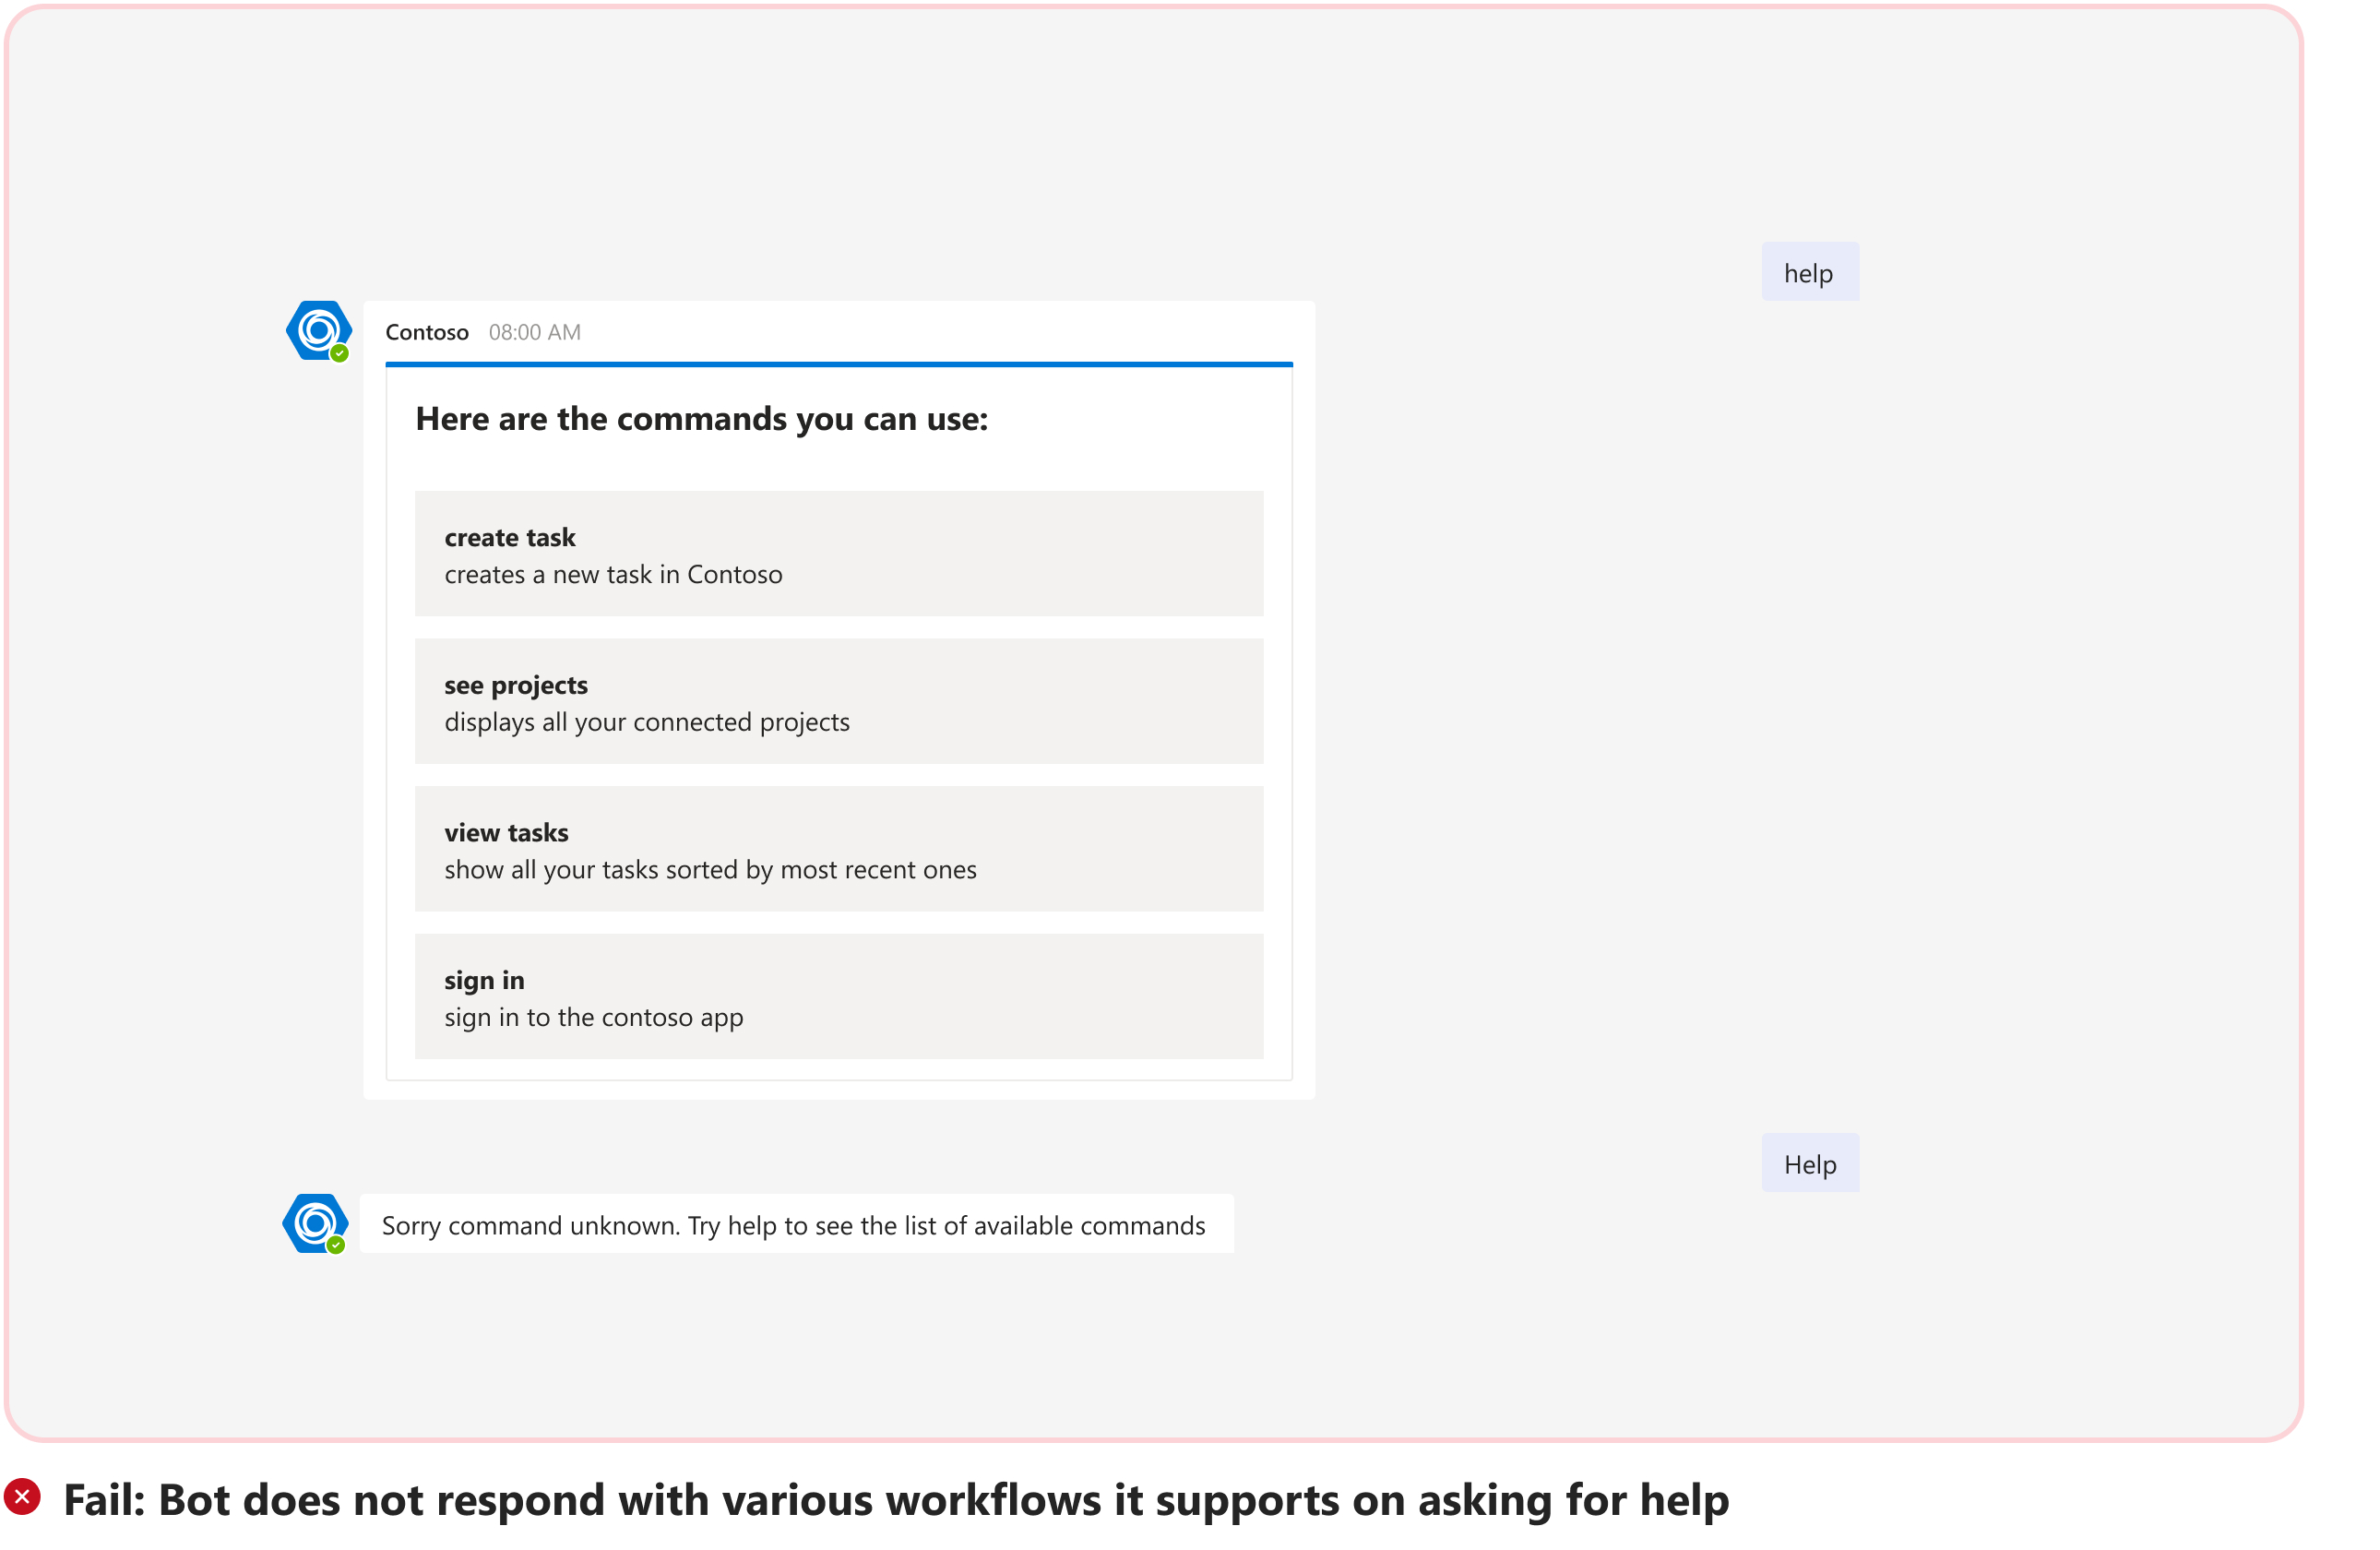Click the 'creates a new task in Contoso' description
This screenshot has height=1550, width=2380.
614,575
